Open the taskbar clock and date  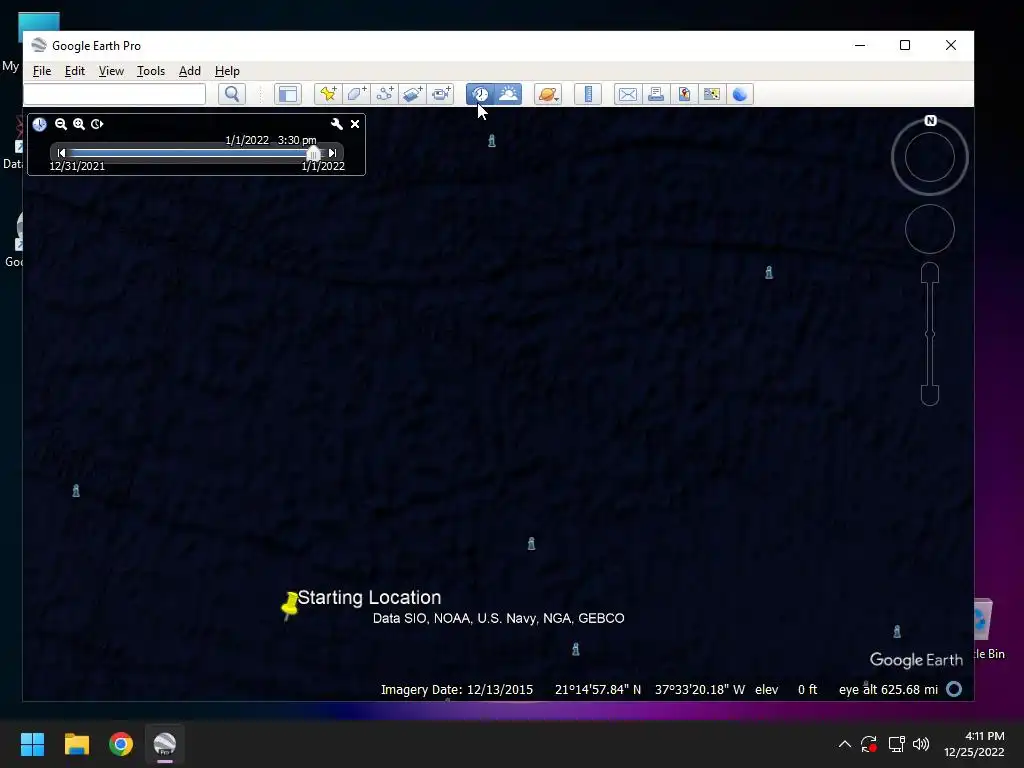(974, 744)
